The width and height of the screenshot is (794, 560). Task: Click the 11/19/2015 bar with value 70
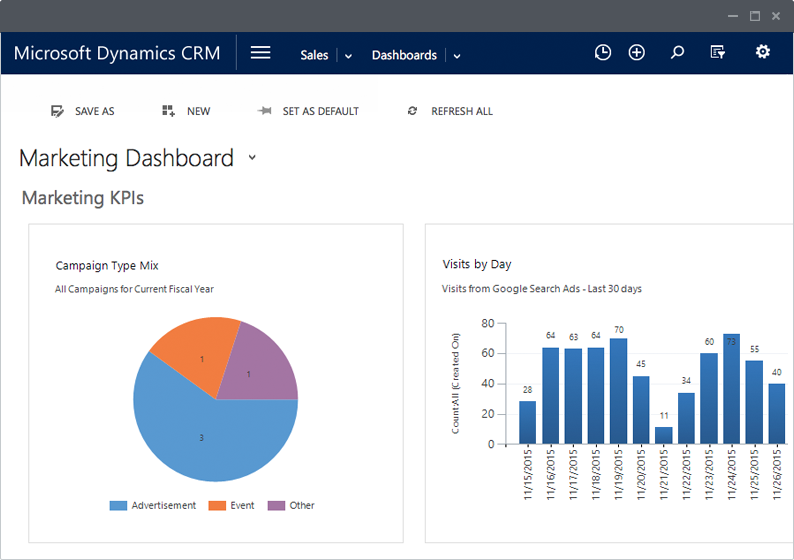618,391
